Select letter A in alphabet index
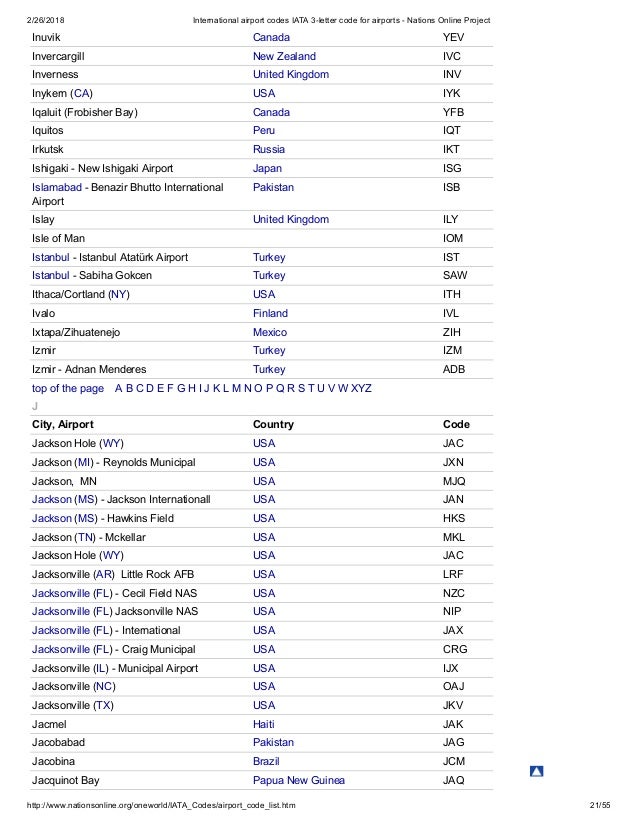Image resolution: width=638 pixels, height=826 pixels. tap(118, 388)
